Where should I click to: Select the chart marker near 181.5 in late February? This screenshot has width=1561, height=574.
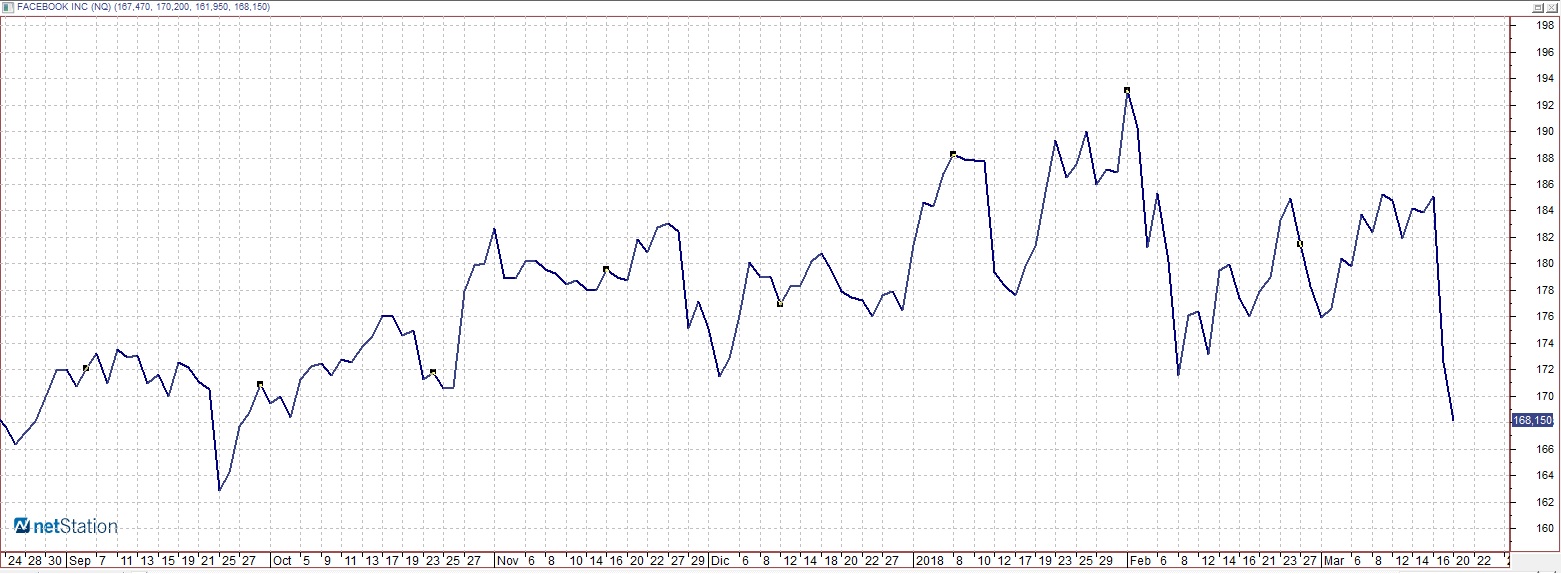click(x=1299, y=244)
